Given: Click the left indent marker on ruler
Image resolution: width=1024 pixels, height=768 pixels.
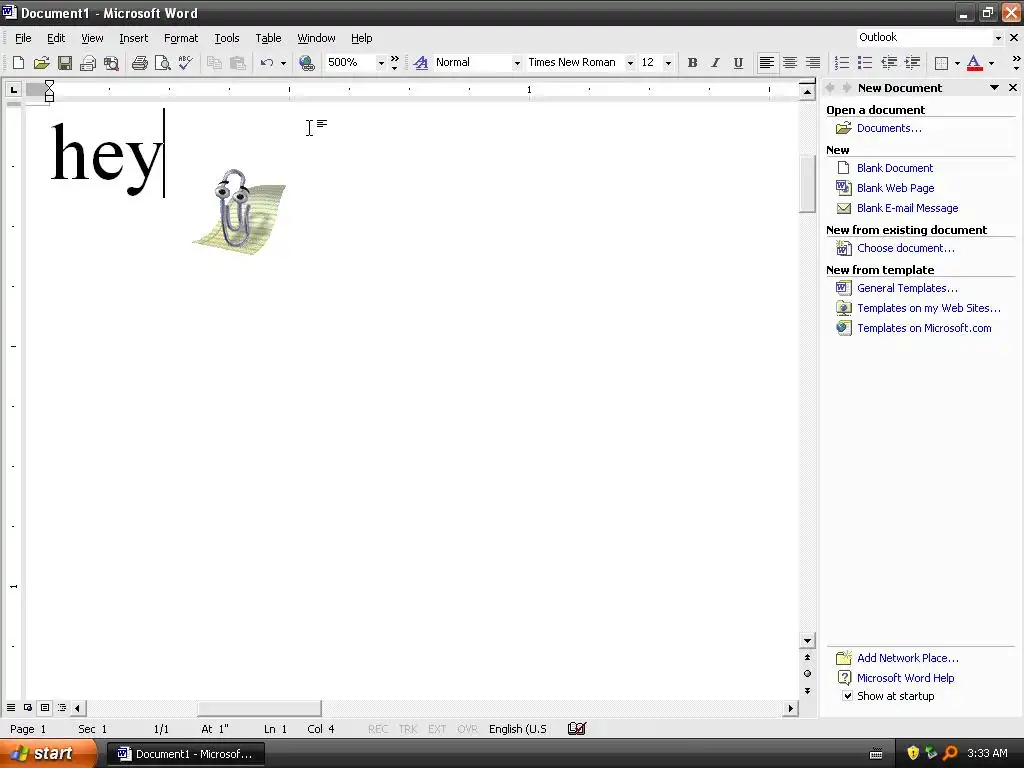Looking at the screenshot, I should [x=49, y=97].
